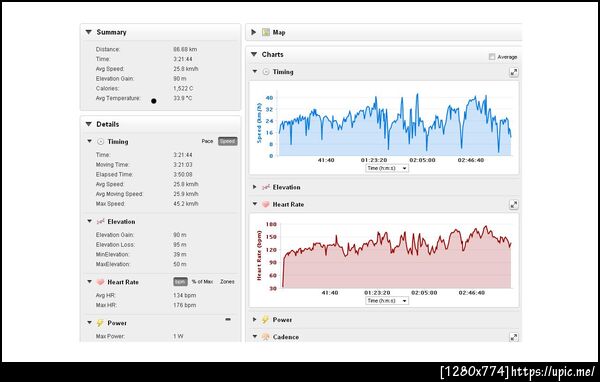Collapse the Charts section triangle

pyautogui.click(x=254, y=54)
